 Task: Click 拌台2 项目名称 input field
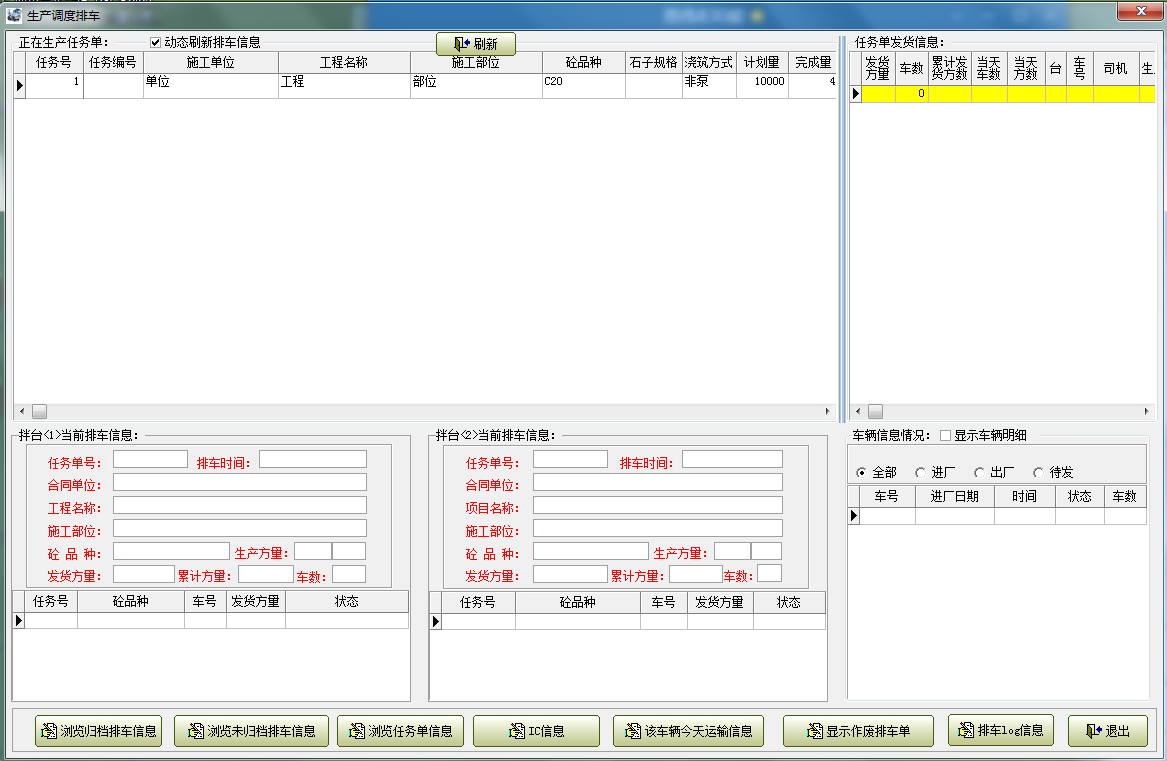pos(658,506)
